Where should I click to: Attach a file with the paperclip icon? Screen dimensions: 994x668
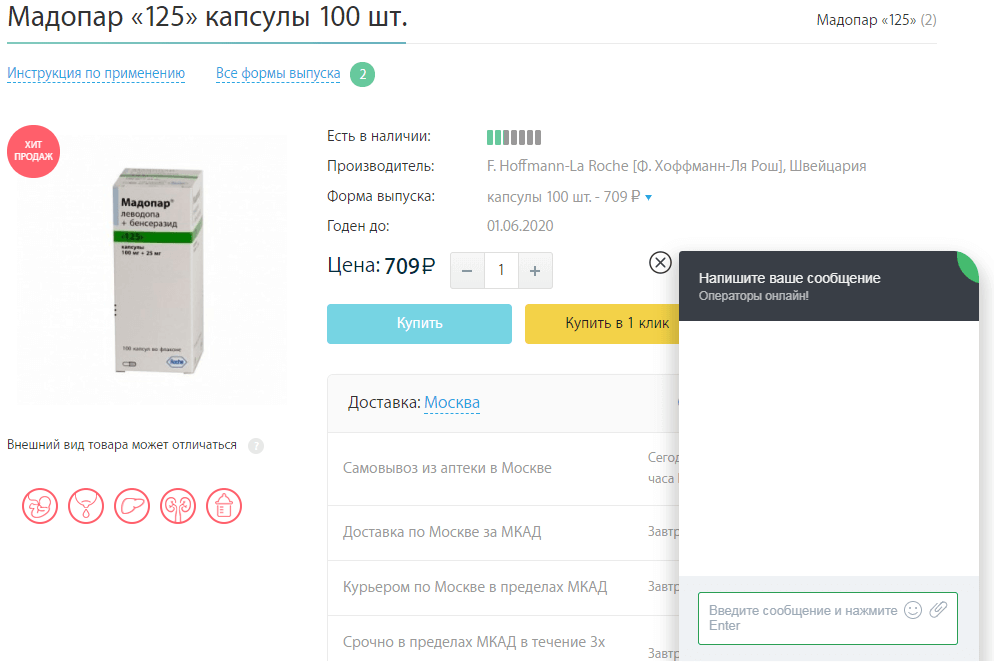pyautogui.click(x=938, y=610)
